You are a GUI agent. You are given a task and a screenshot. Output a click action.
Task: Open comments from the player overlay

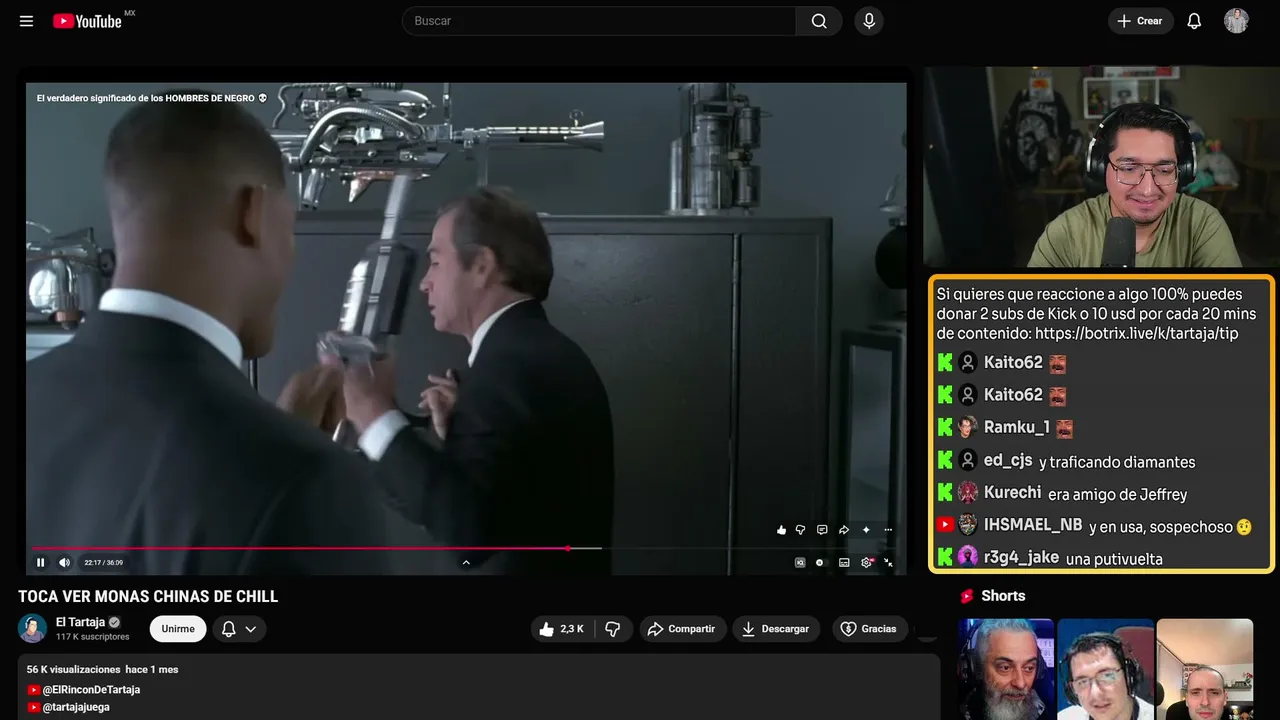click(822, 530)
